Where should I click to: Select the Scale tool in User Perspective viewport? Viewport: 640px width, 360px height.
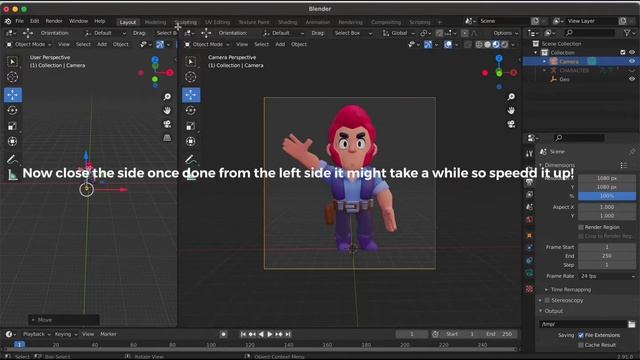(x=13, y=126)
